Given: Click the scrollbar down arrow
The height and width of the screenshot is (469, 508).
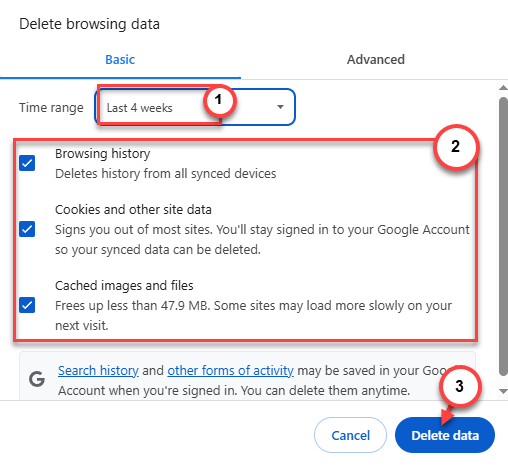Looking at the screenshot, I should (503, 391).
